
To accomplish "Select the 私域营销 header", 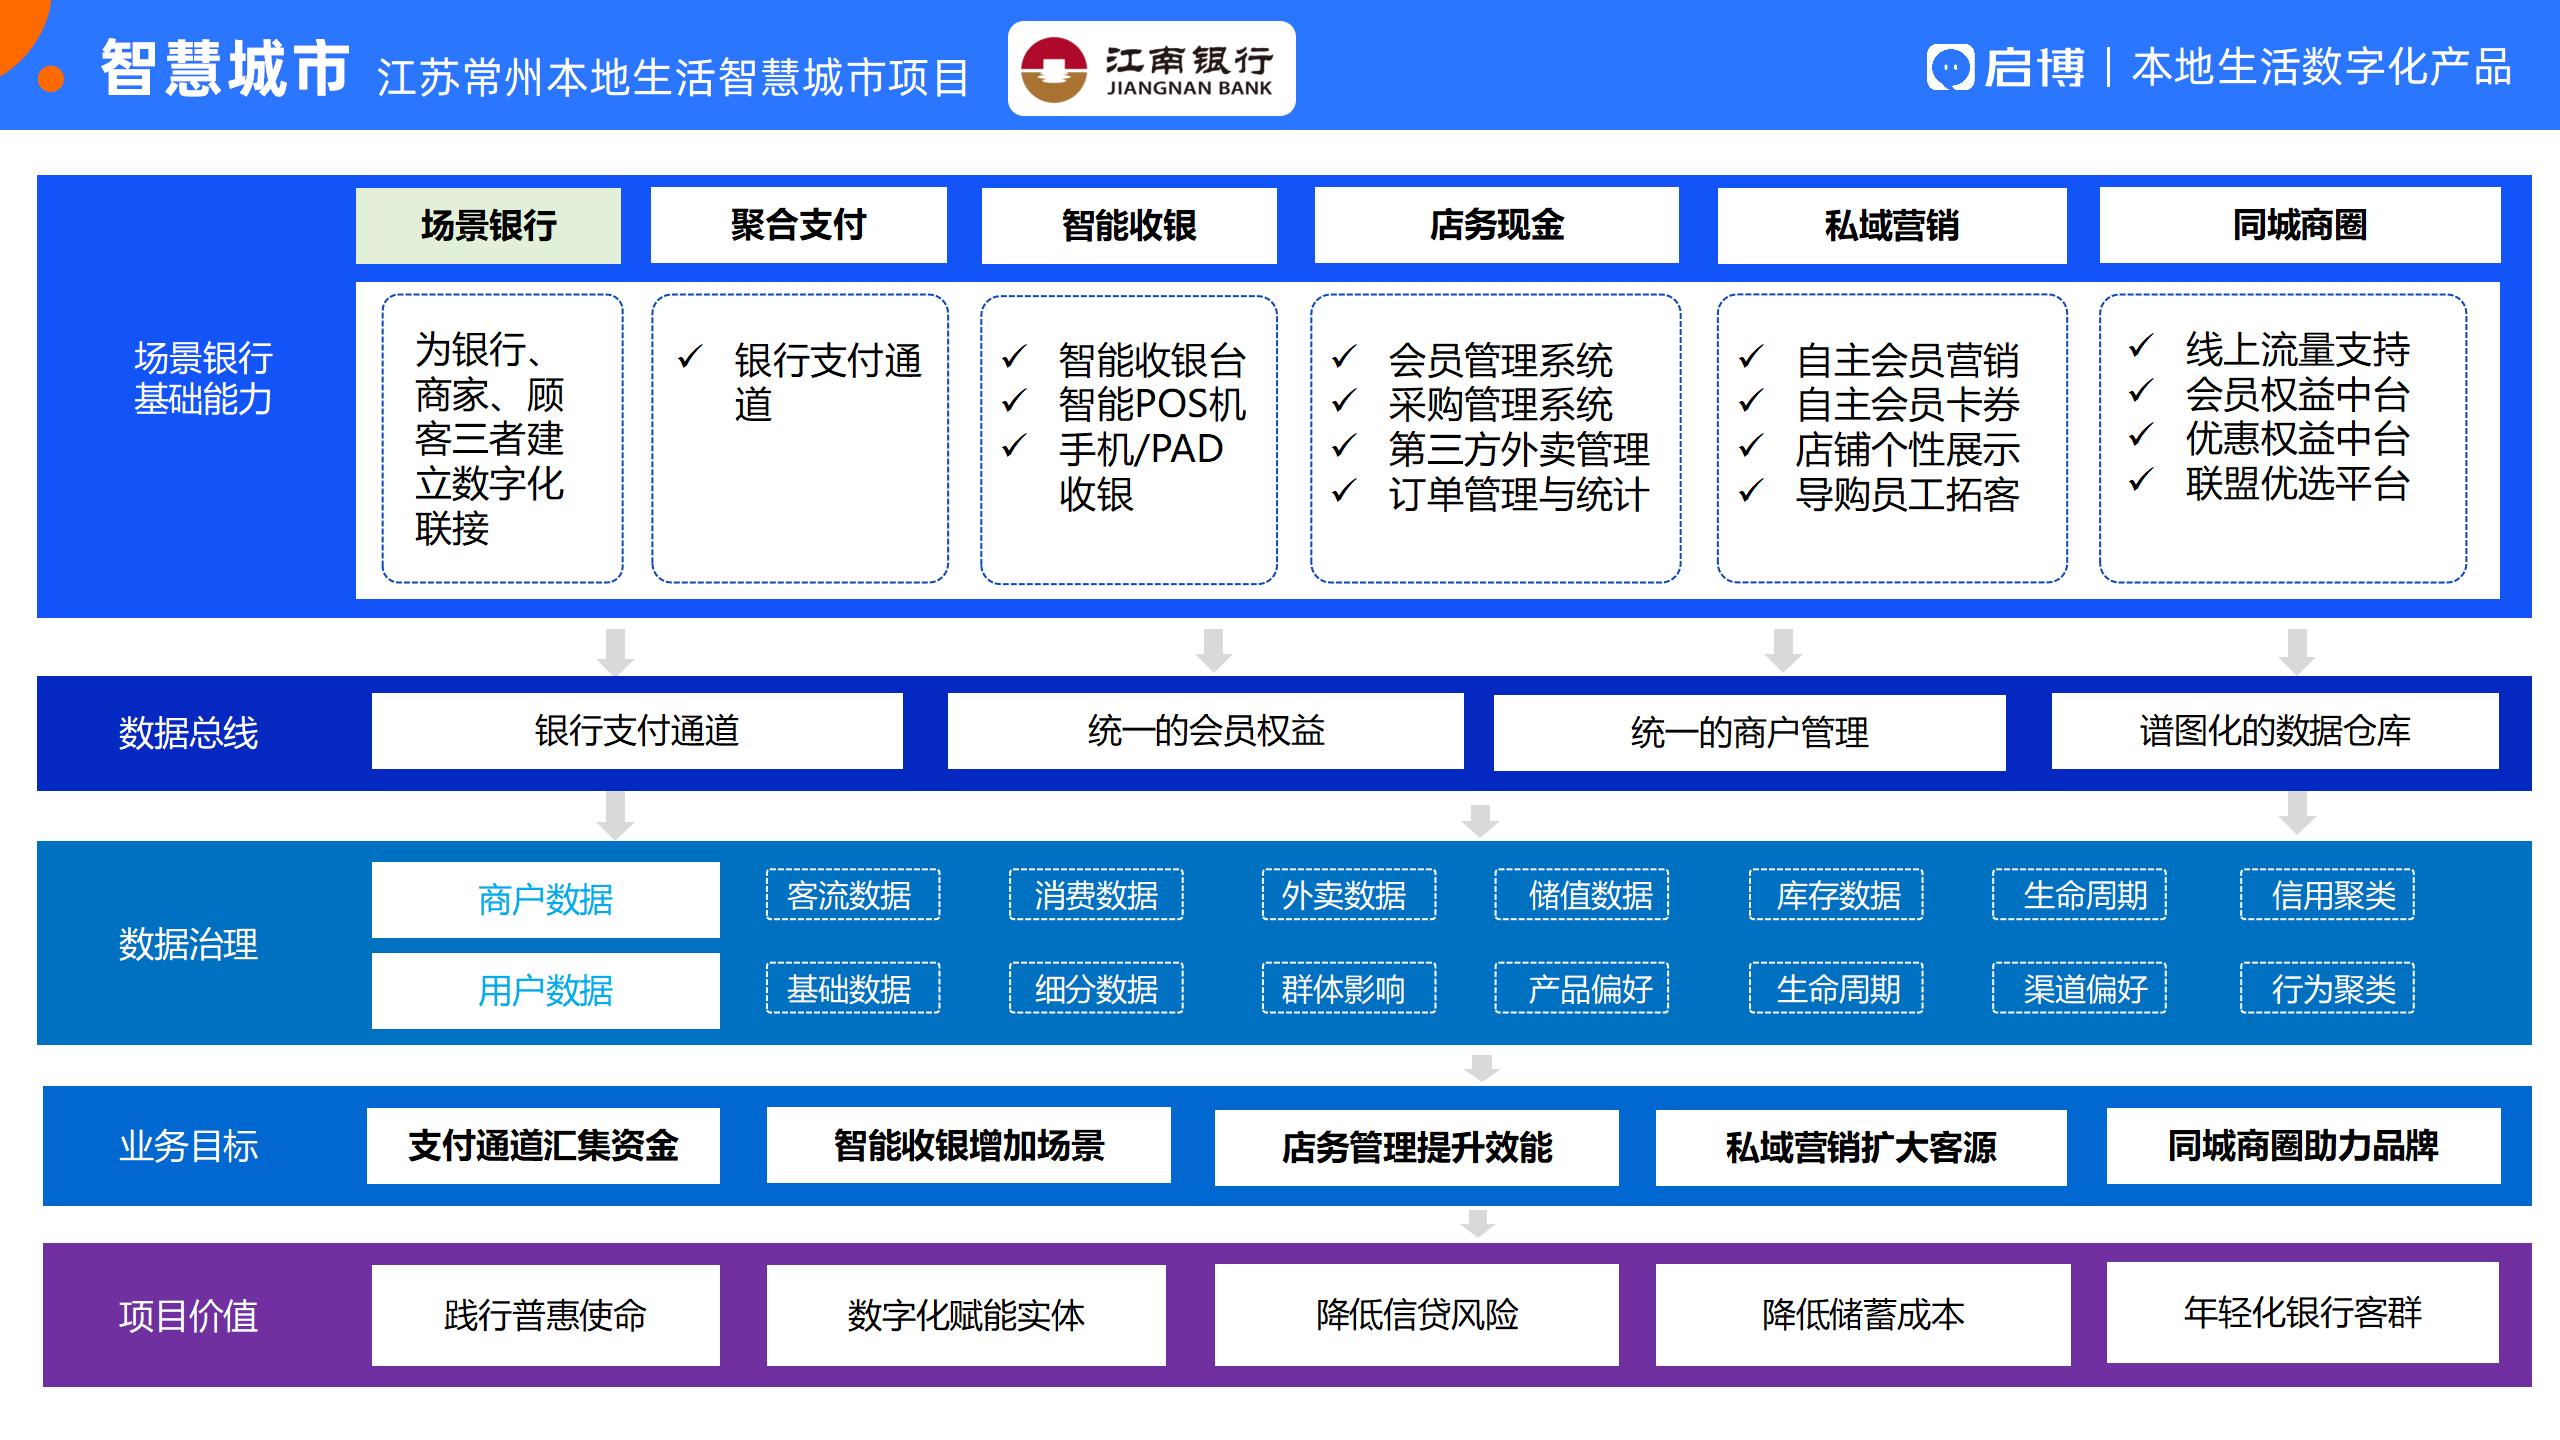I will (1891, 226).
